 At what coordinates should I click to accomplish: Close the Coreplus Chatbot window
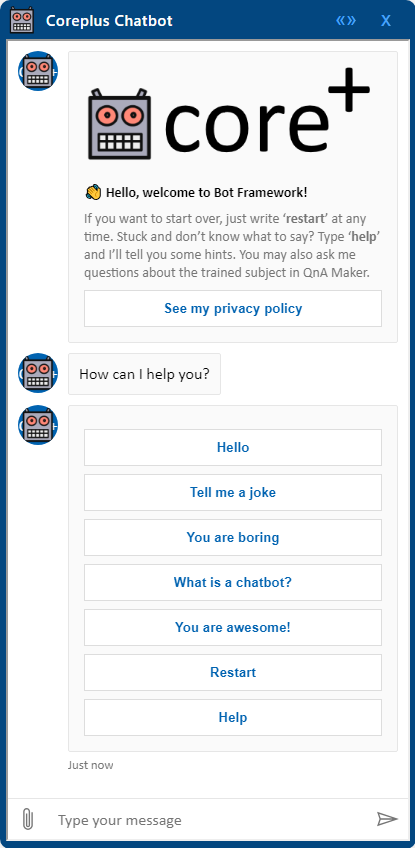click(x=386, y=21)
